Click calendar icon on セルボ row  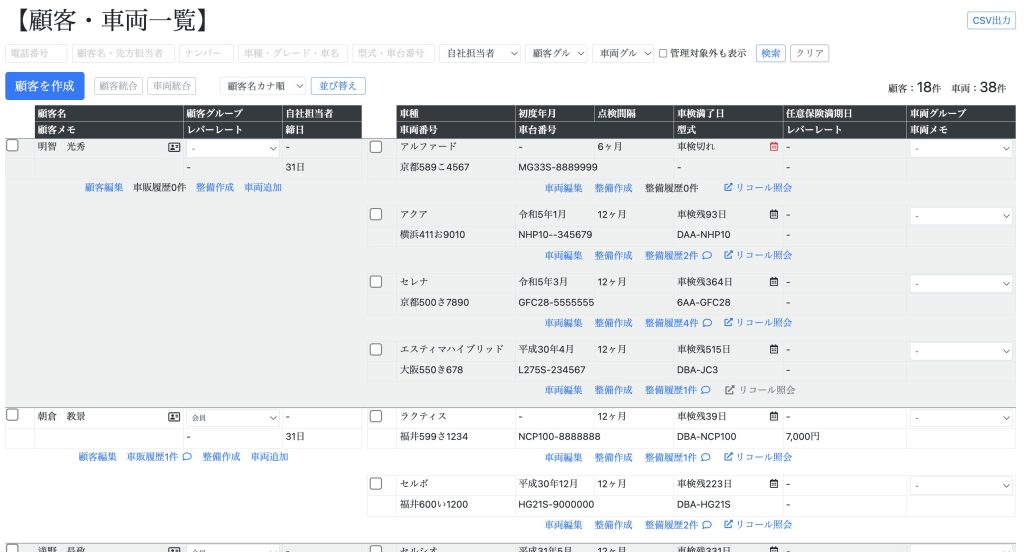774,484
